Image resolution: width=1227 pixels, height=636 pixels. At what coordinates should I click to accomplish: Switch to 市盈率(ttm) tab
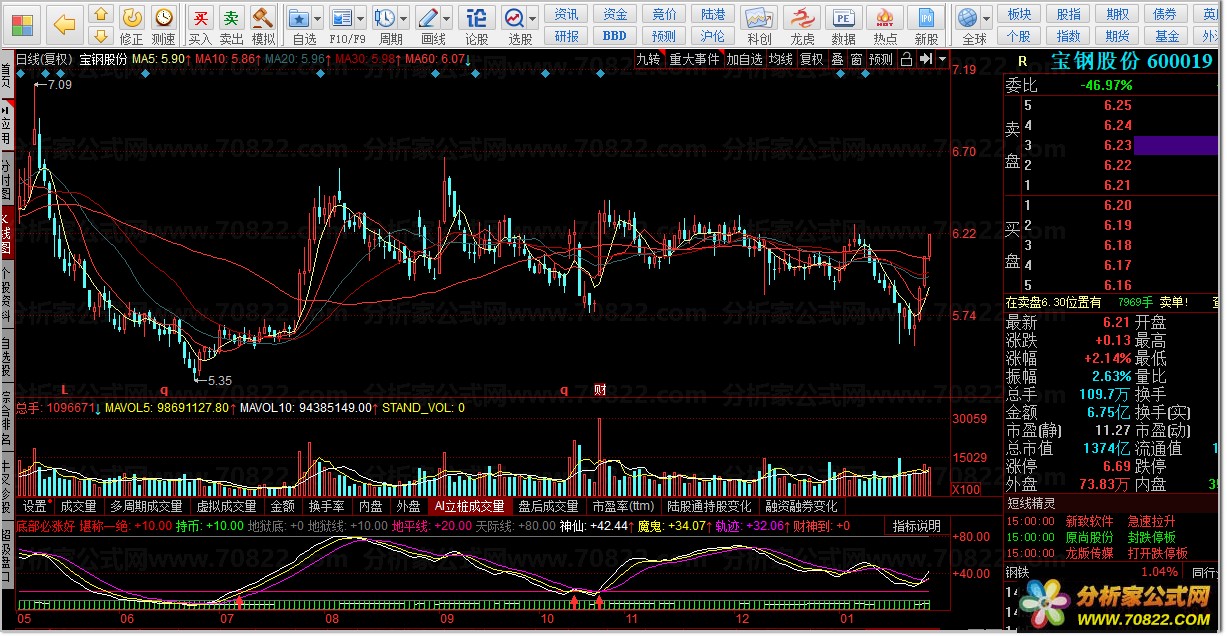click(622, 507)
